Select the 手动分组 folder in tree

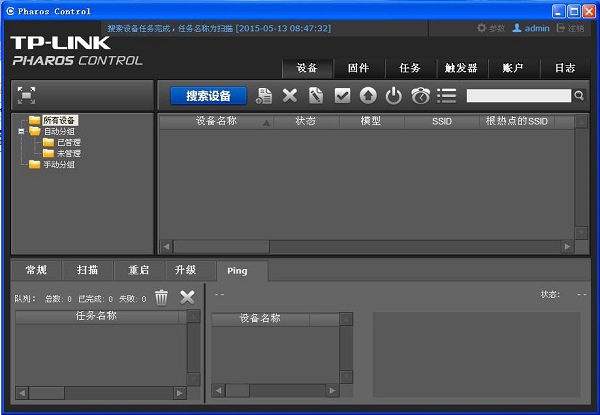(58, 164)
